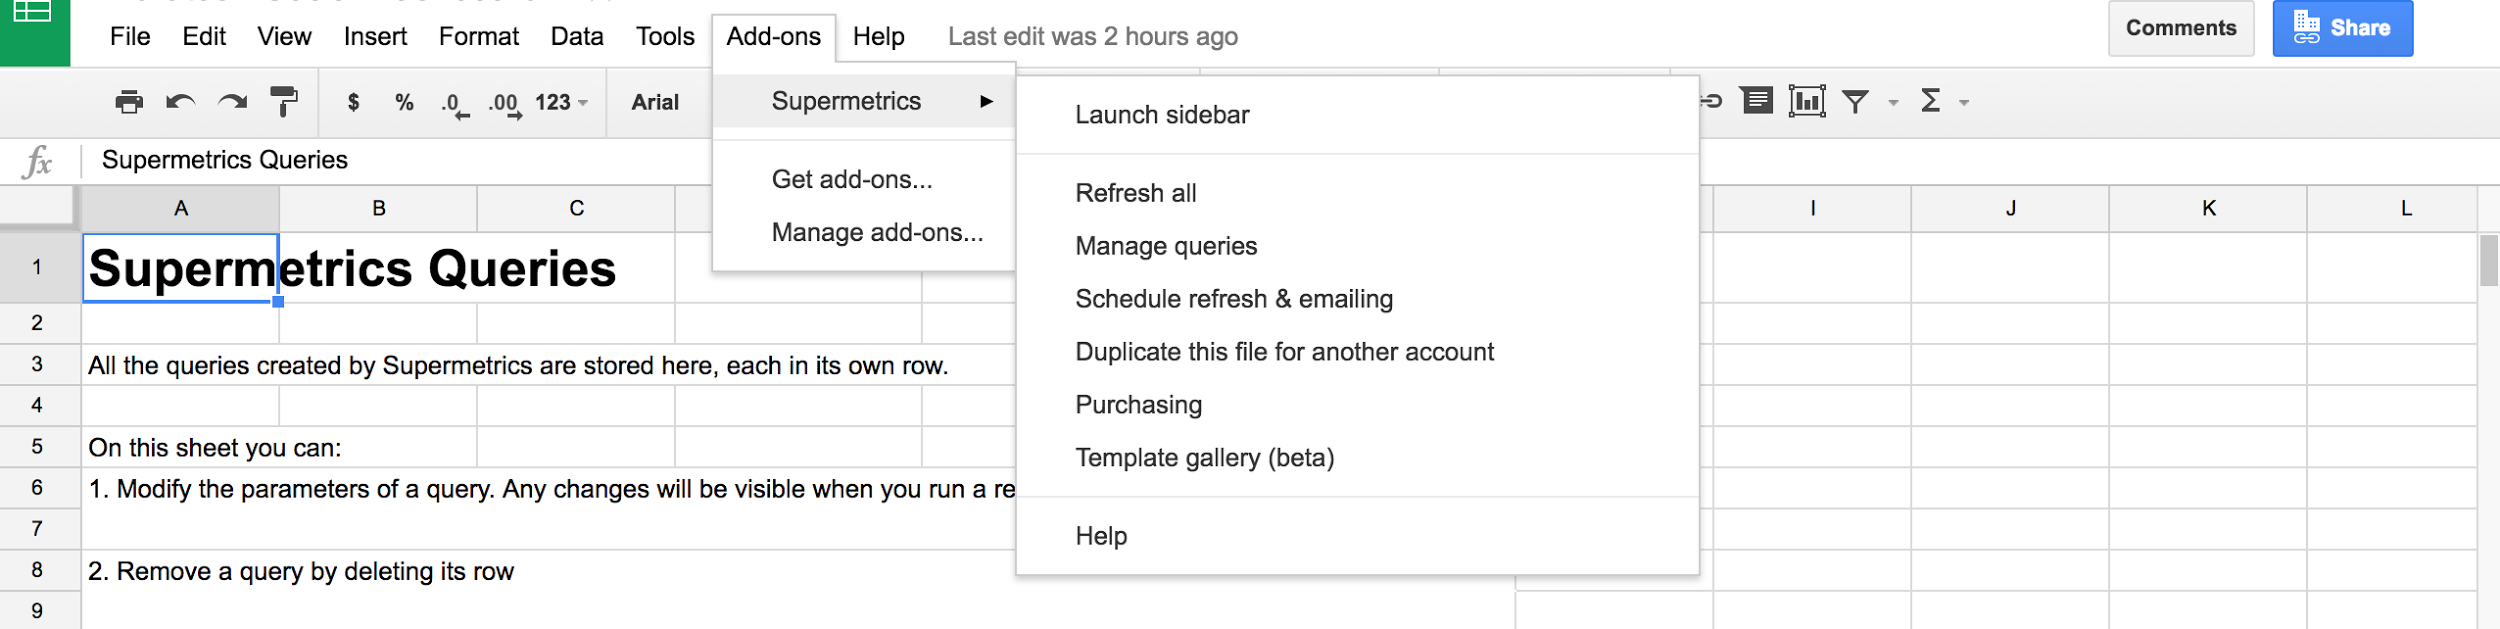Open Schedule refresh & emailing
2500x629 pixels.
pyautogui.click(x=1233, y=299)
